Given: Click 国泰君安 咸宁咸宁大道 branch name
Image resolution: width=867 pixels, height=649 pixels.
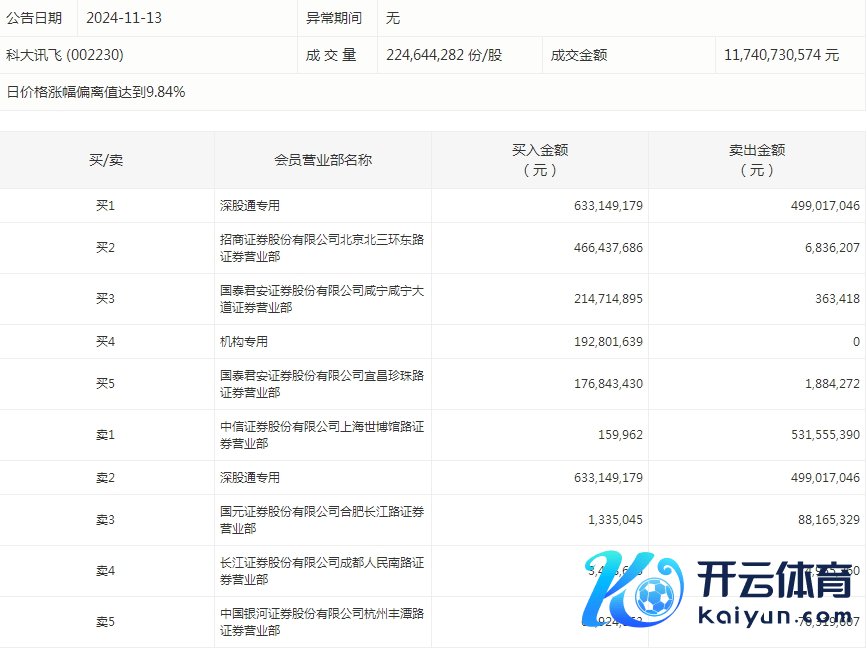Looking at the screenshot, I should [x=322, y=299].
